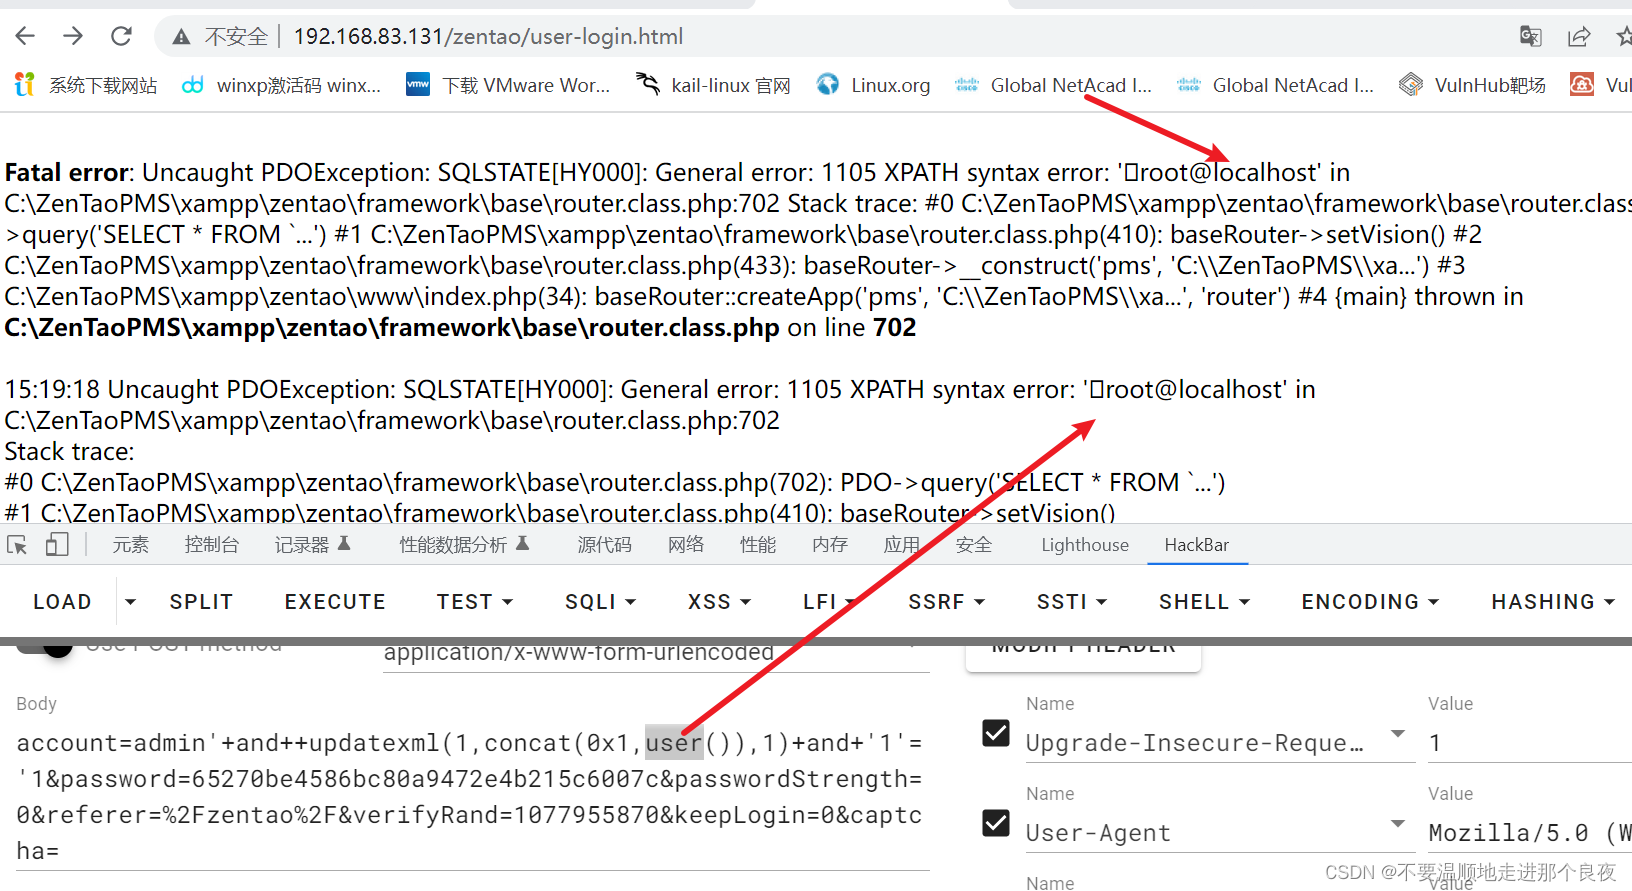Select the HackBar DevTools tab

1197,545
